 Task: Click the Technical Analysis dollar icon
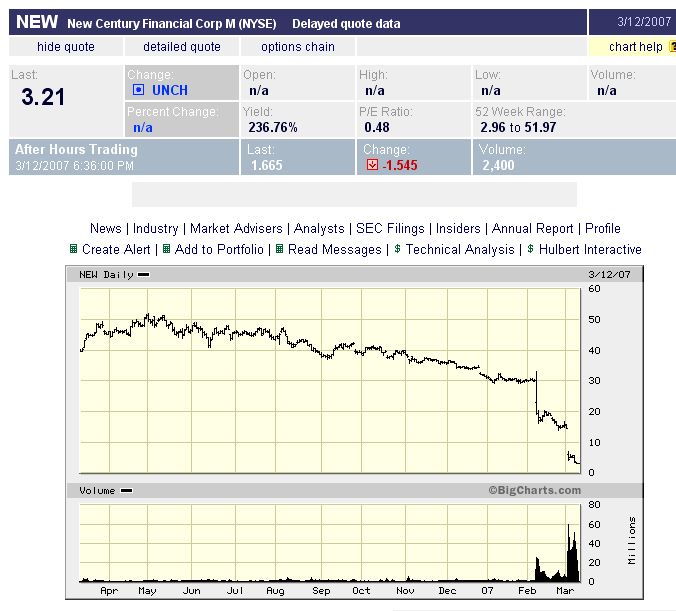tap(397, 249)
